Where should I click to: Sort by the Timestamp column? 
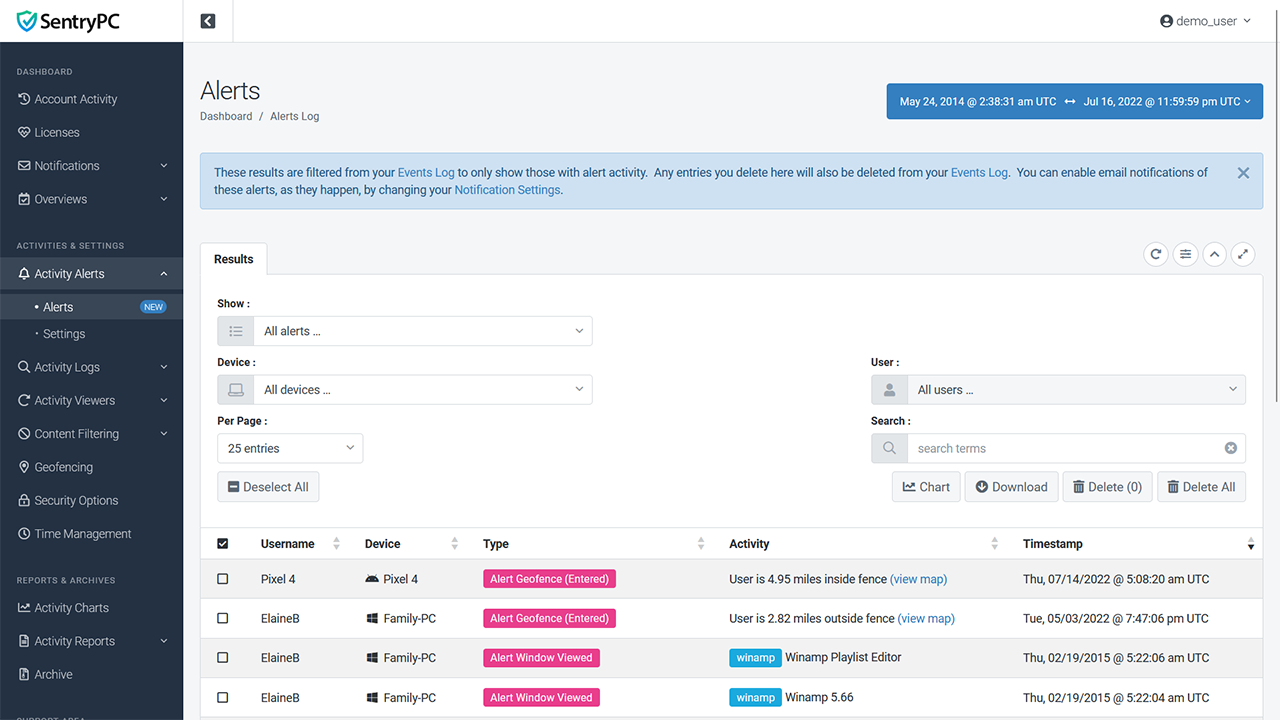pos(1138,544)
